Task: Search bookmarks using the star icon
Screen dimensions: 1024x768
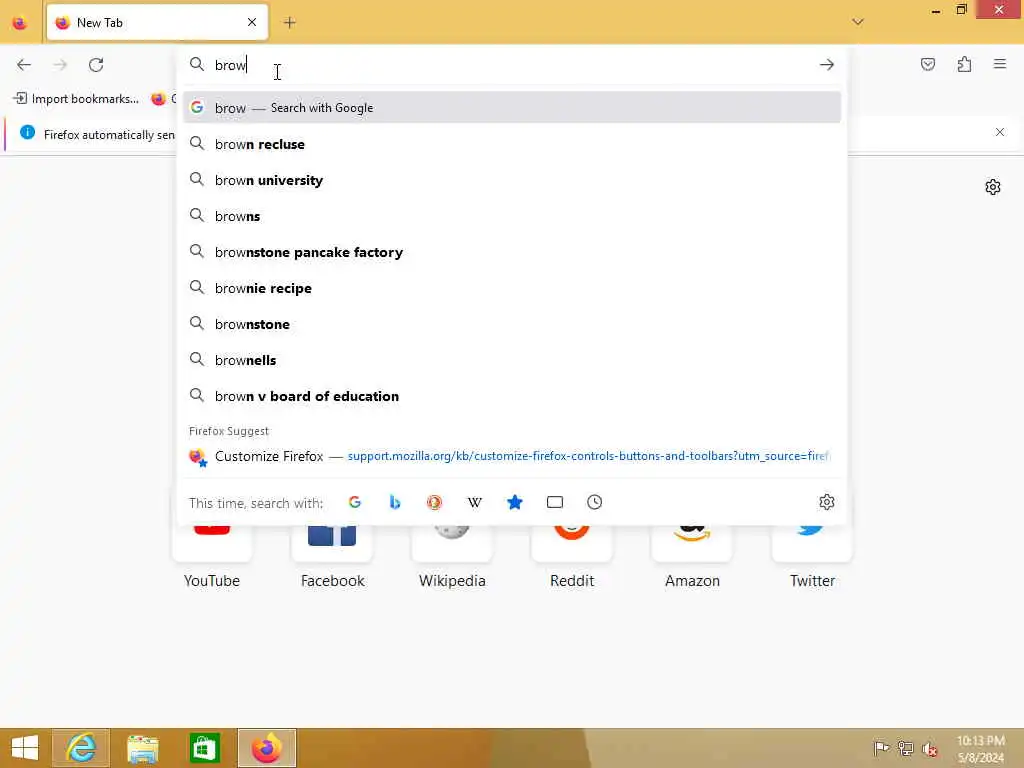Action: 515,502
